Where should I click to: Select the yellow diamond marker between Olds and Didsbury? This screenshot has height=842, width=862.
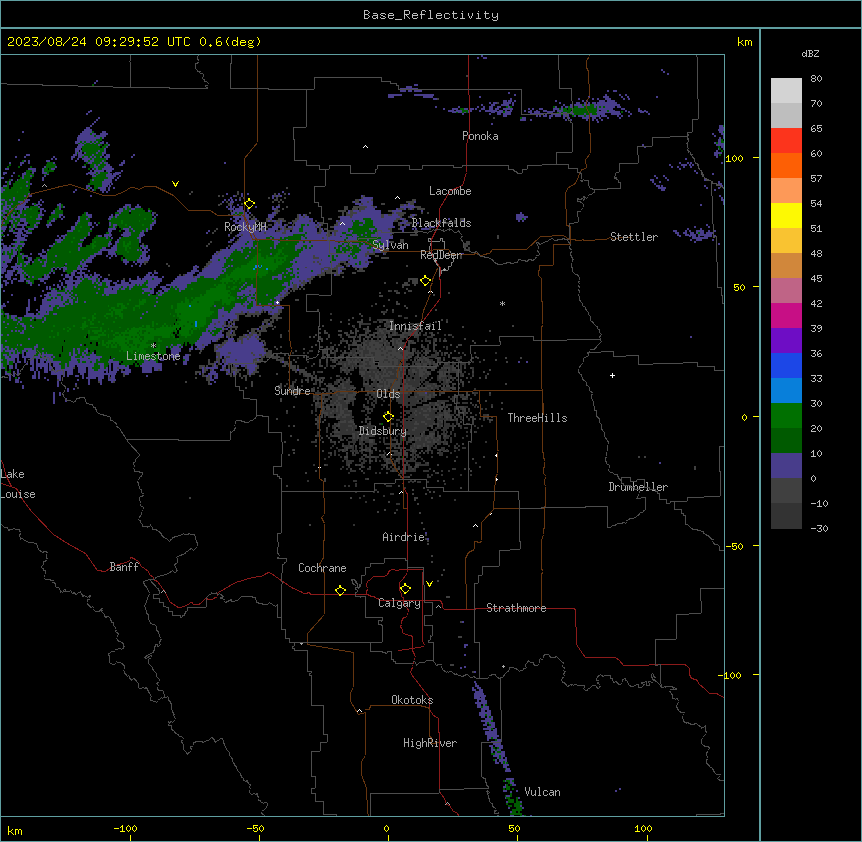point(389,417)
